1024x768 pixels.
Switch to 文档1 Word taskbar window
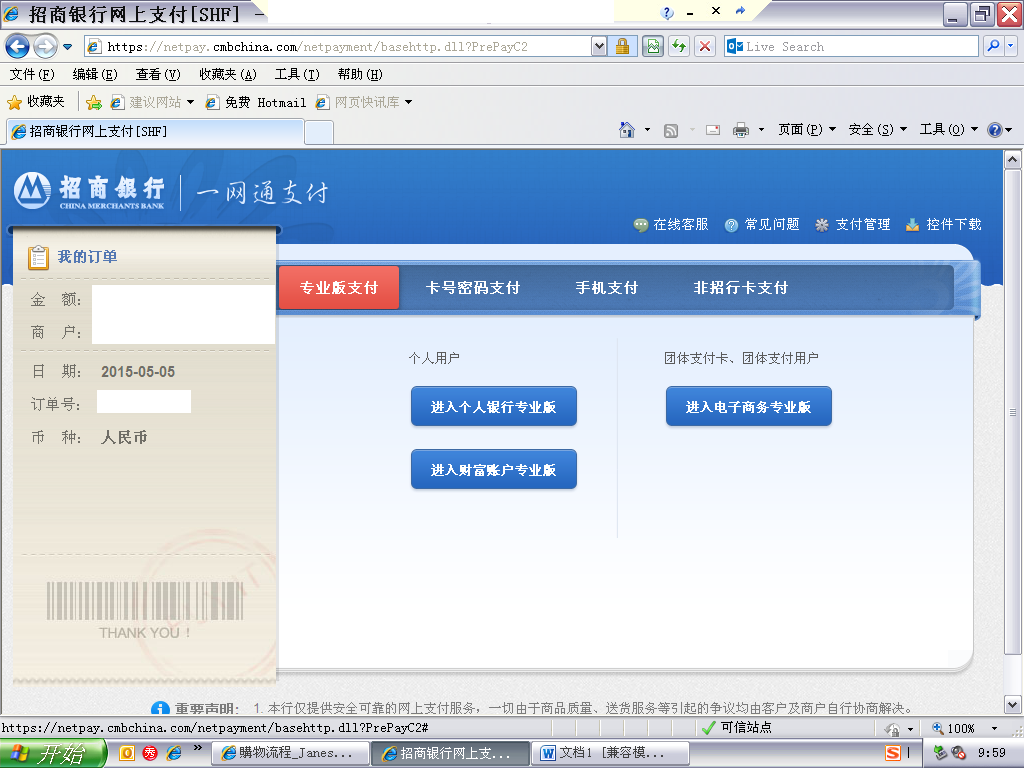tap(611, 753)
